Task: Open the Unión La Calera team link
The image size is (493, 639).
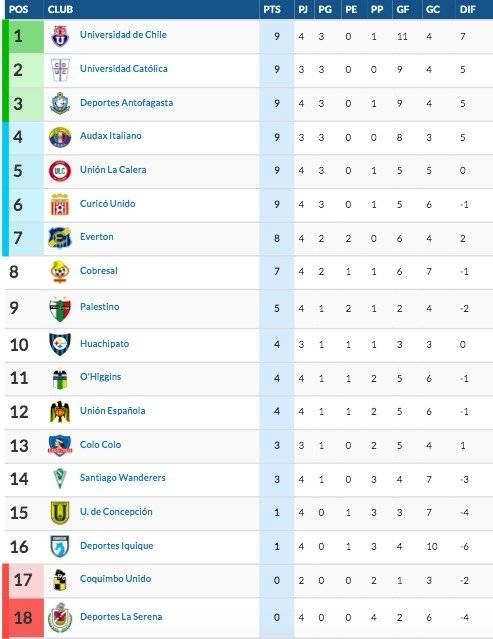Action: tap(113, 170)
